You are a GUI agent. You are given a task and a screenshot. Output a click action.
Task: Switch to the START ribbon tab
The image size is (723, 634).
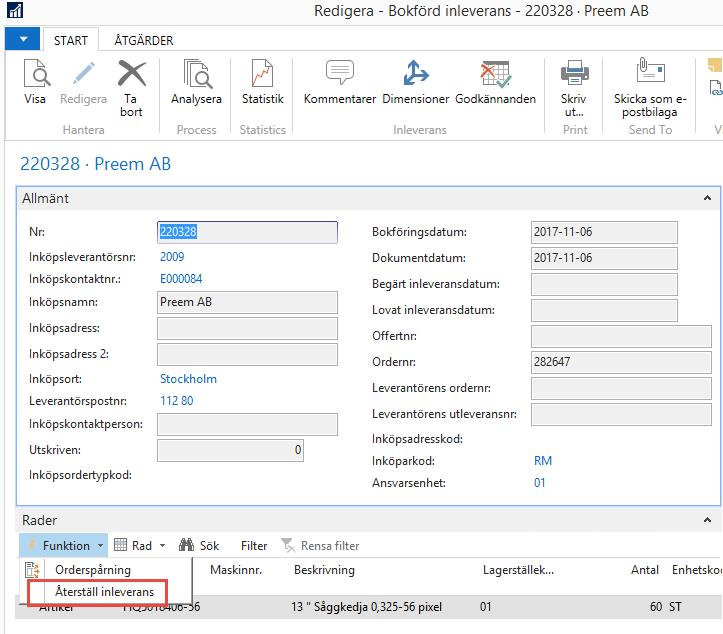(x=71, y=41)
